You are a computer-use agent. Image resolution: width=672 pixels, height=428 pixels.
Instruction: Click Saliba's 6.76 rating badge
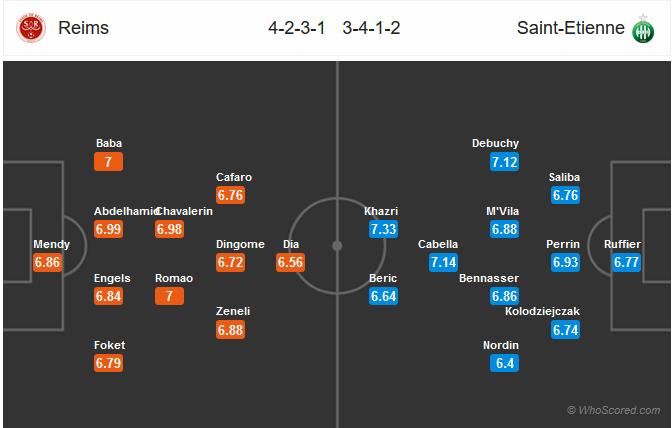[564, 196]
